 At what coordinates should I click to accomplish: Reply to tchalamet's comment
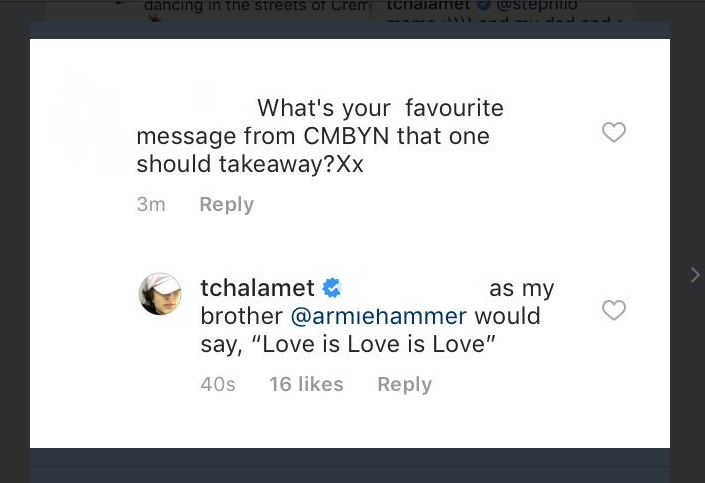(404, 384)
